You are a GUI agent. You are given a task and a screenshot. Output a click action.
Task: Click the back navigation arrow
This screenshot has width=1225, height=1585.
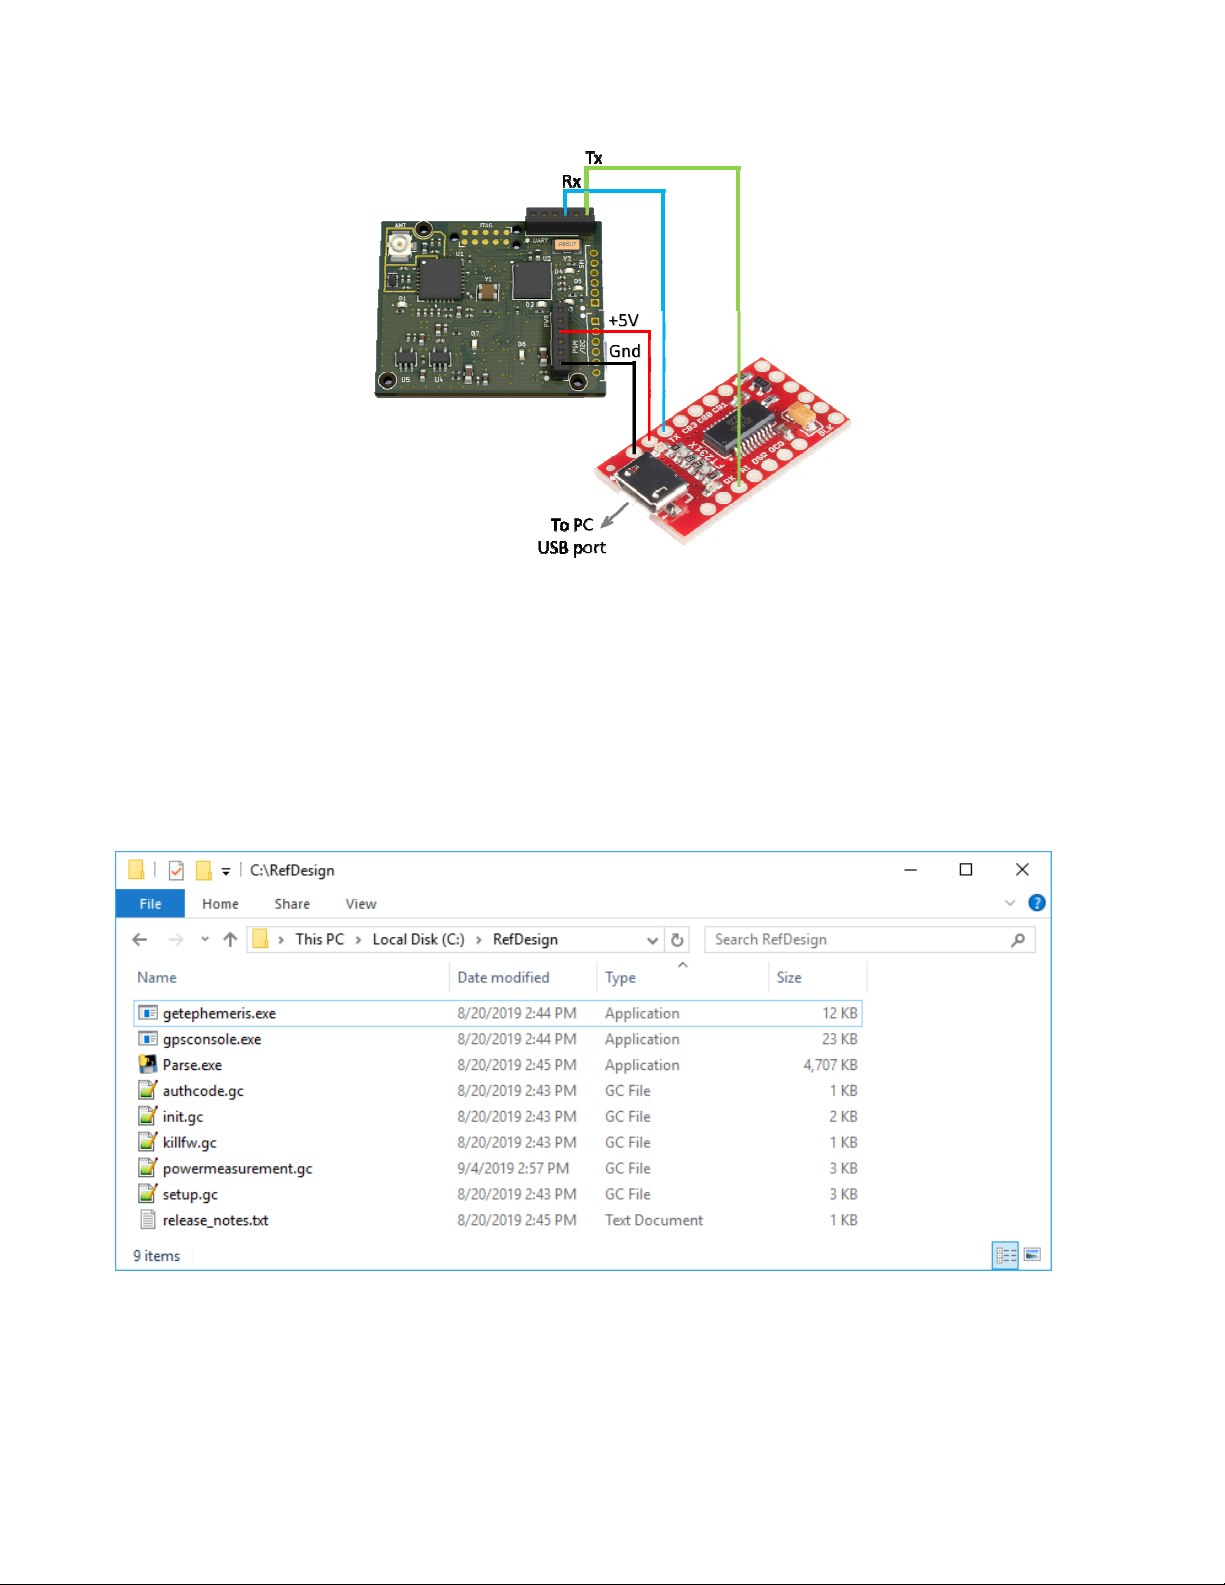coord(140,940)
